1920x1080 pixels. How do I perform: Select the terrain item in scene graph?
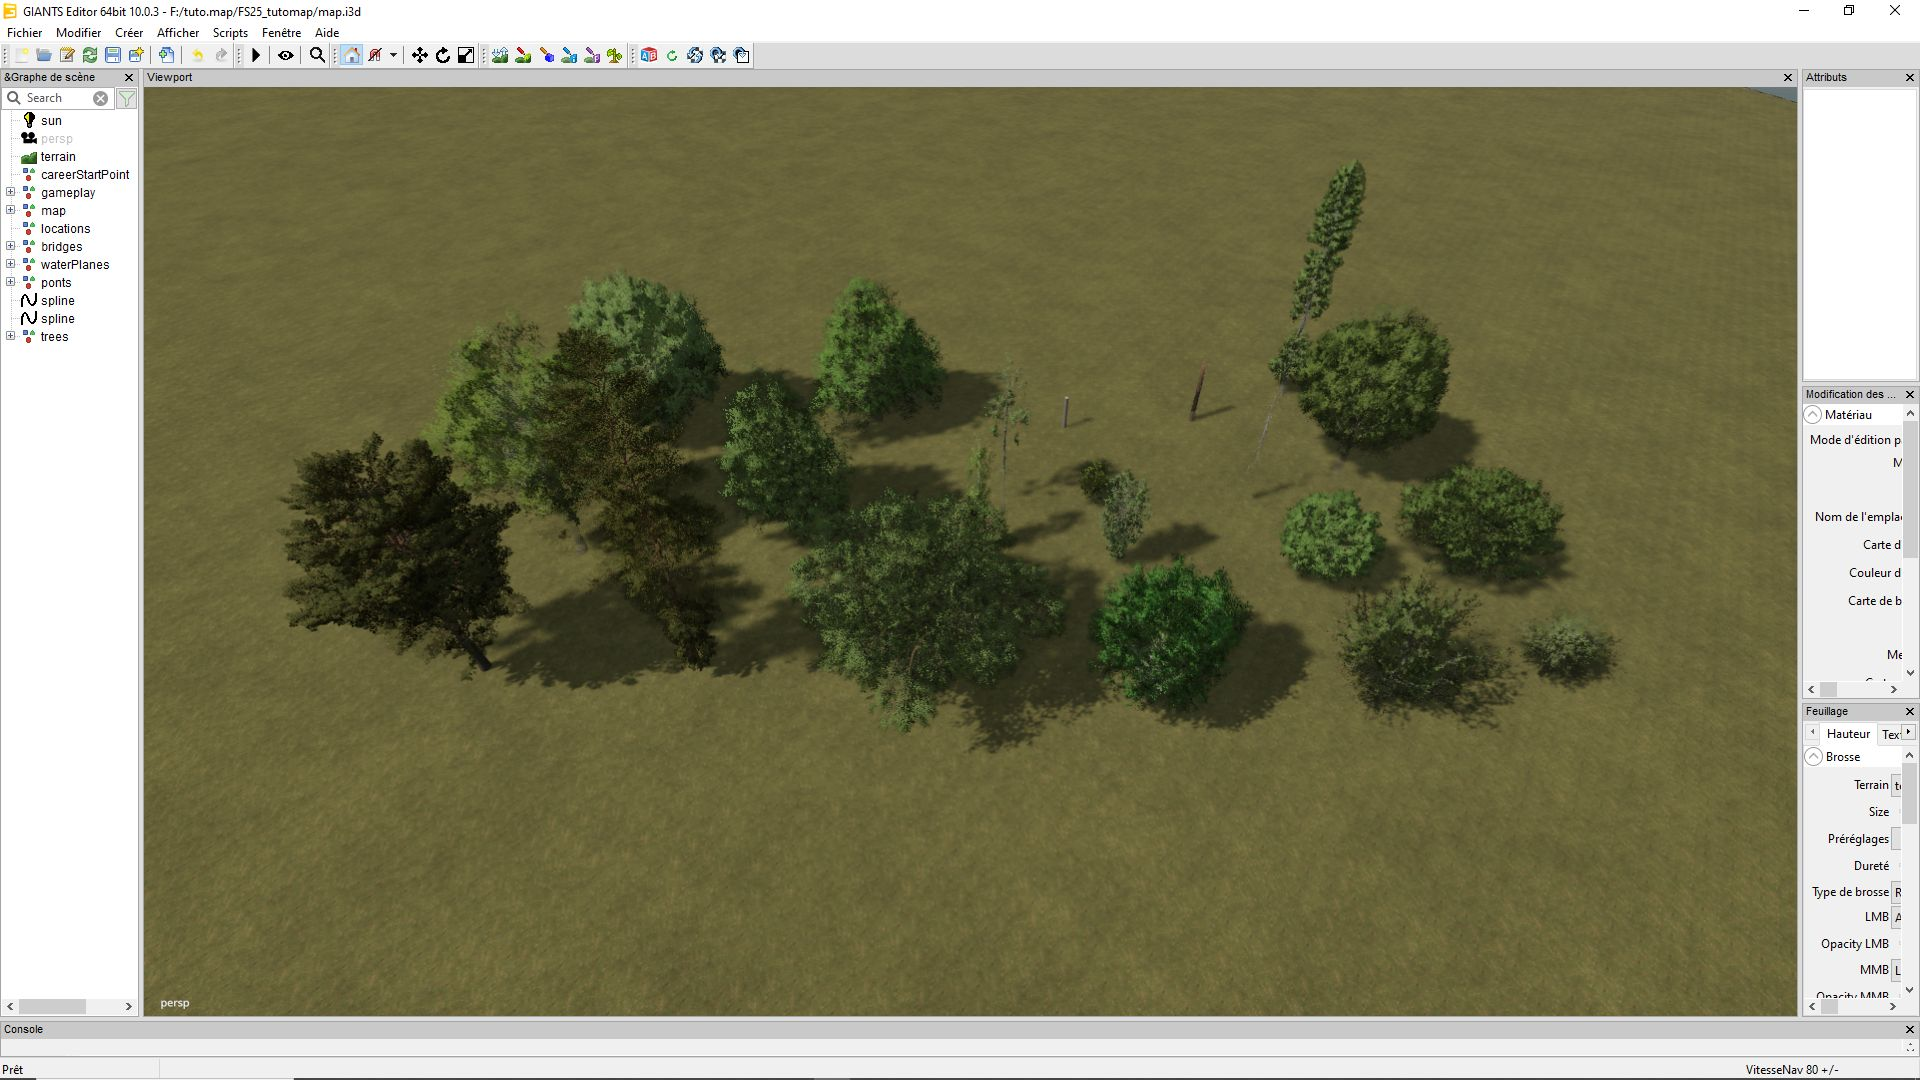coord(58,157)
